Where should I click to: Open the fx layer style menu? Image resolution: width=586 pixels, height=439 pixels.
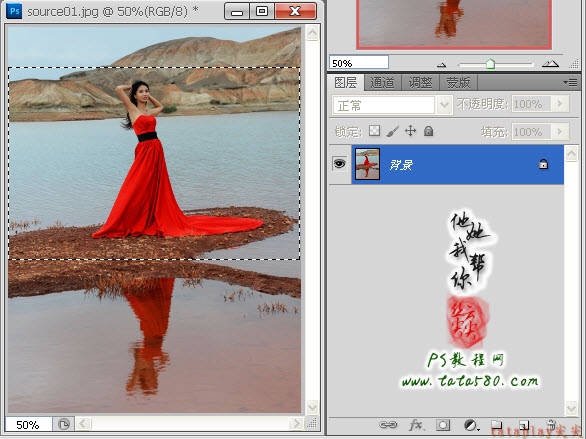416,425
